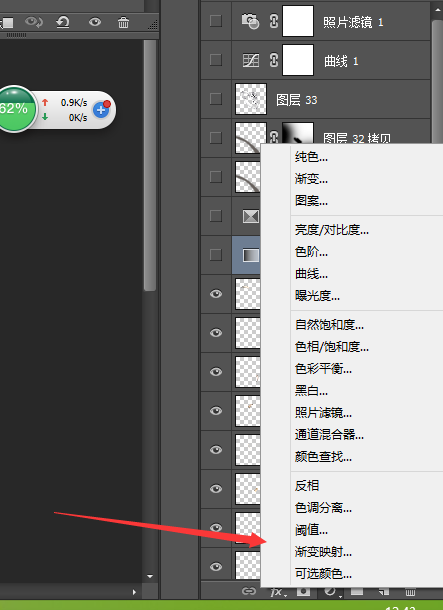This screenshot has height=610, width=443.
Task: Show the 图层 33 layer visibility box
Action: (x=216, y=99)
